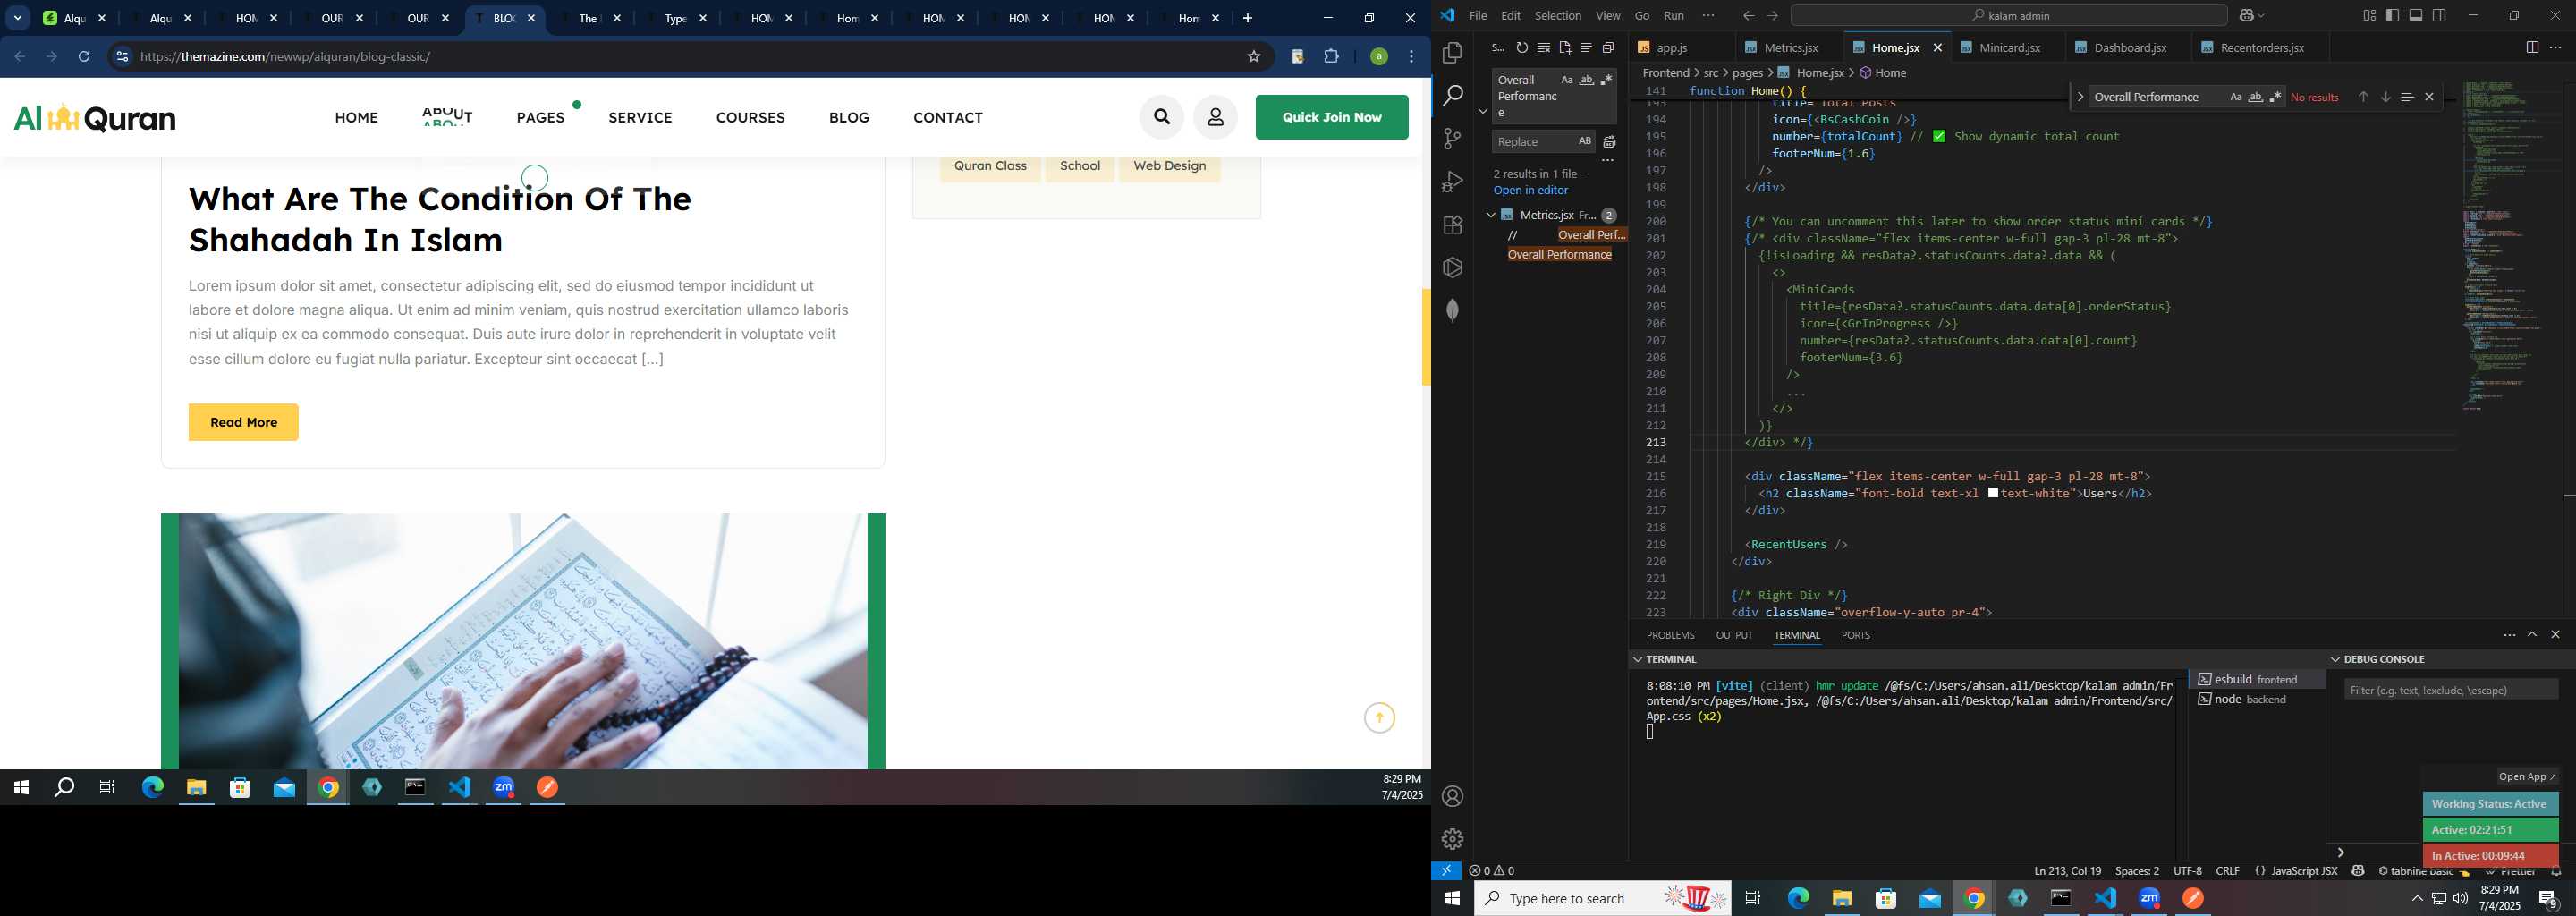Open the Selection menu in VS Code
2576x916 pixels.
point(1558,16)
